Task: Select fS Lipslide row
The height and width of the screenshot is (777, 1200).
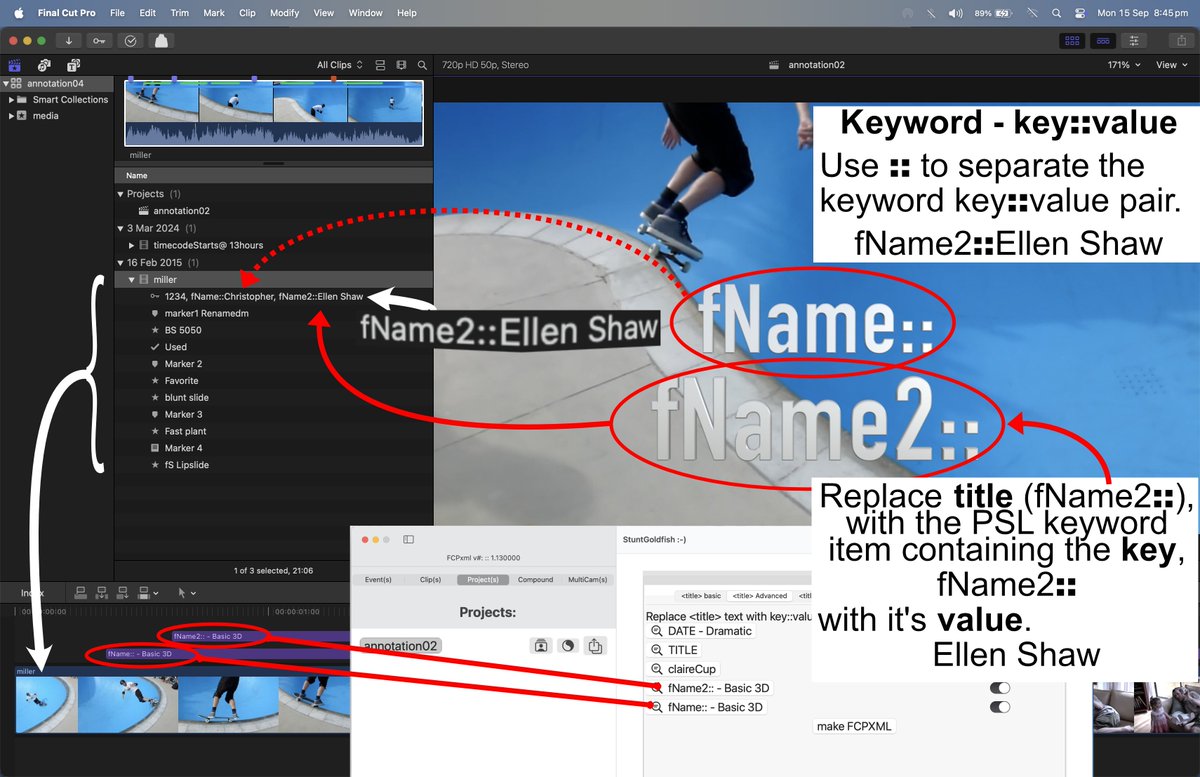Action: (274, 465)
